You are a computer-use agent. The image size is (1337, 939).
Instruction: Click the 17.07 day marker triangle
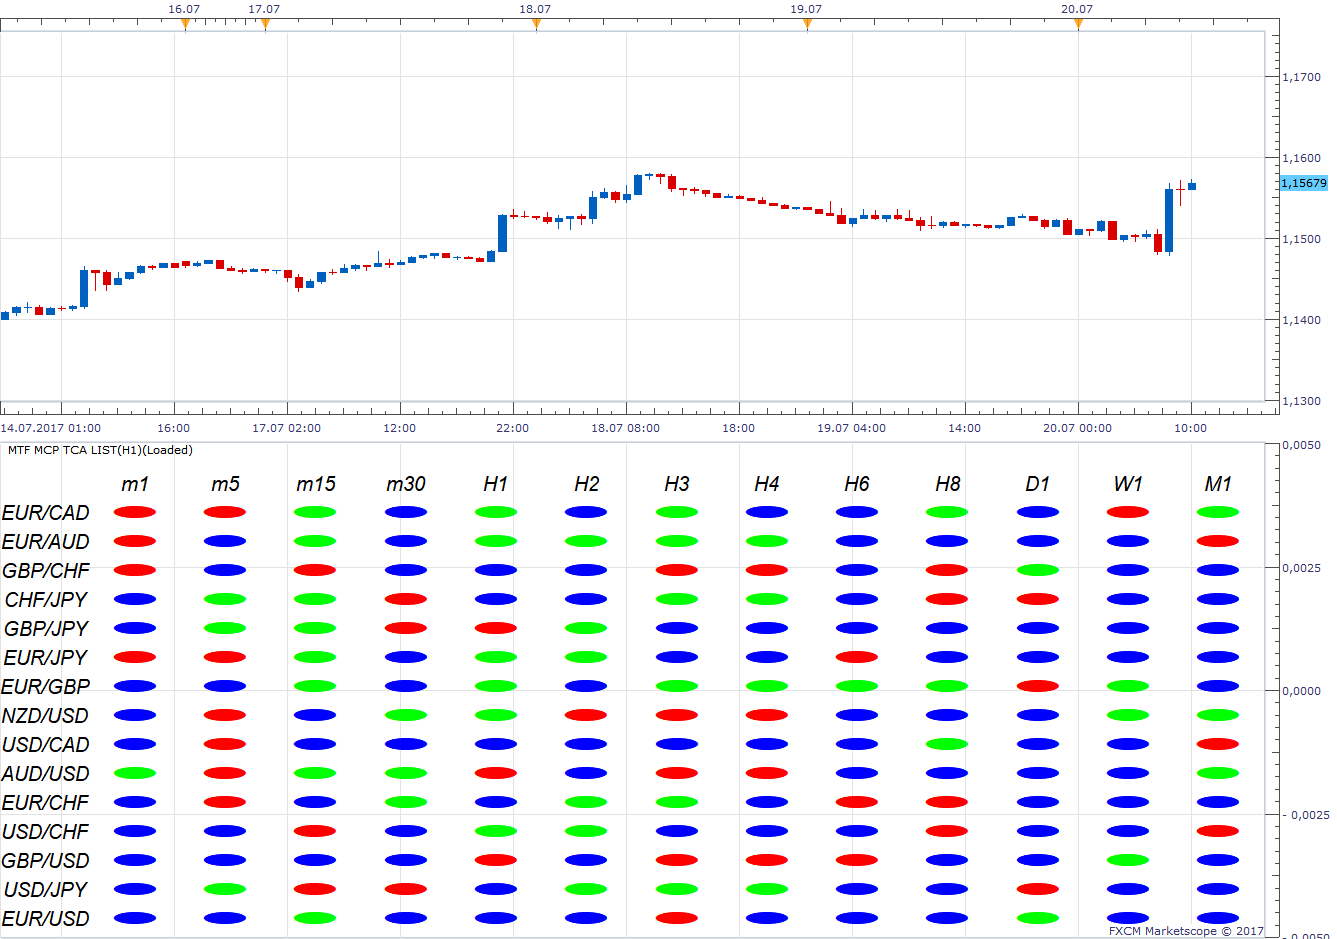click(265, 25)
